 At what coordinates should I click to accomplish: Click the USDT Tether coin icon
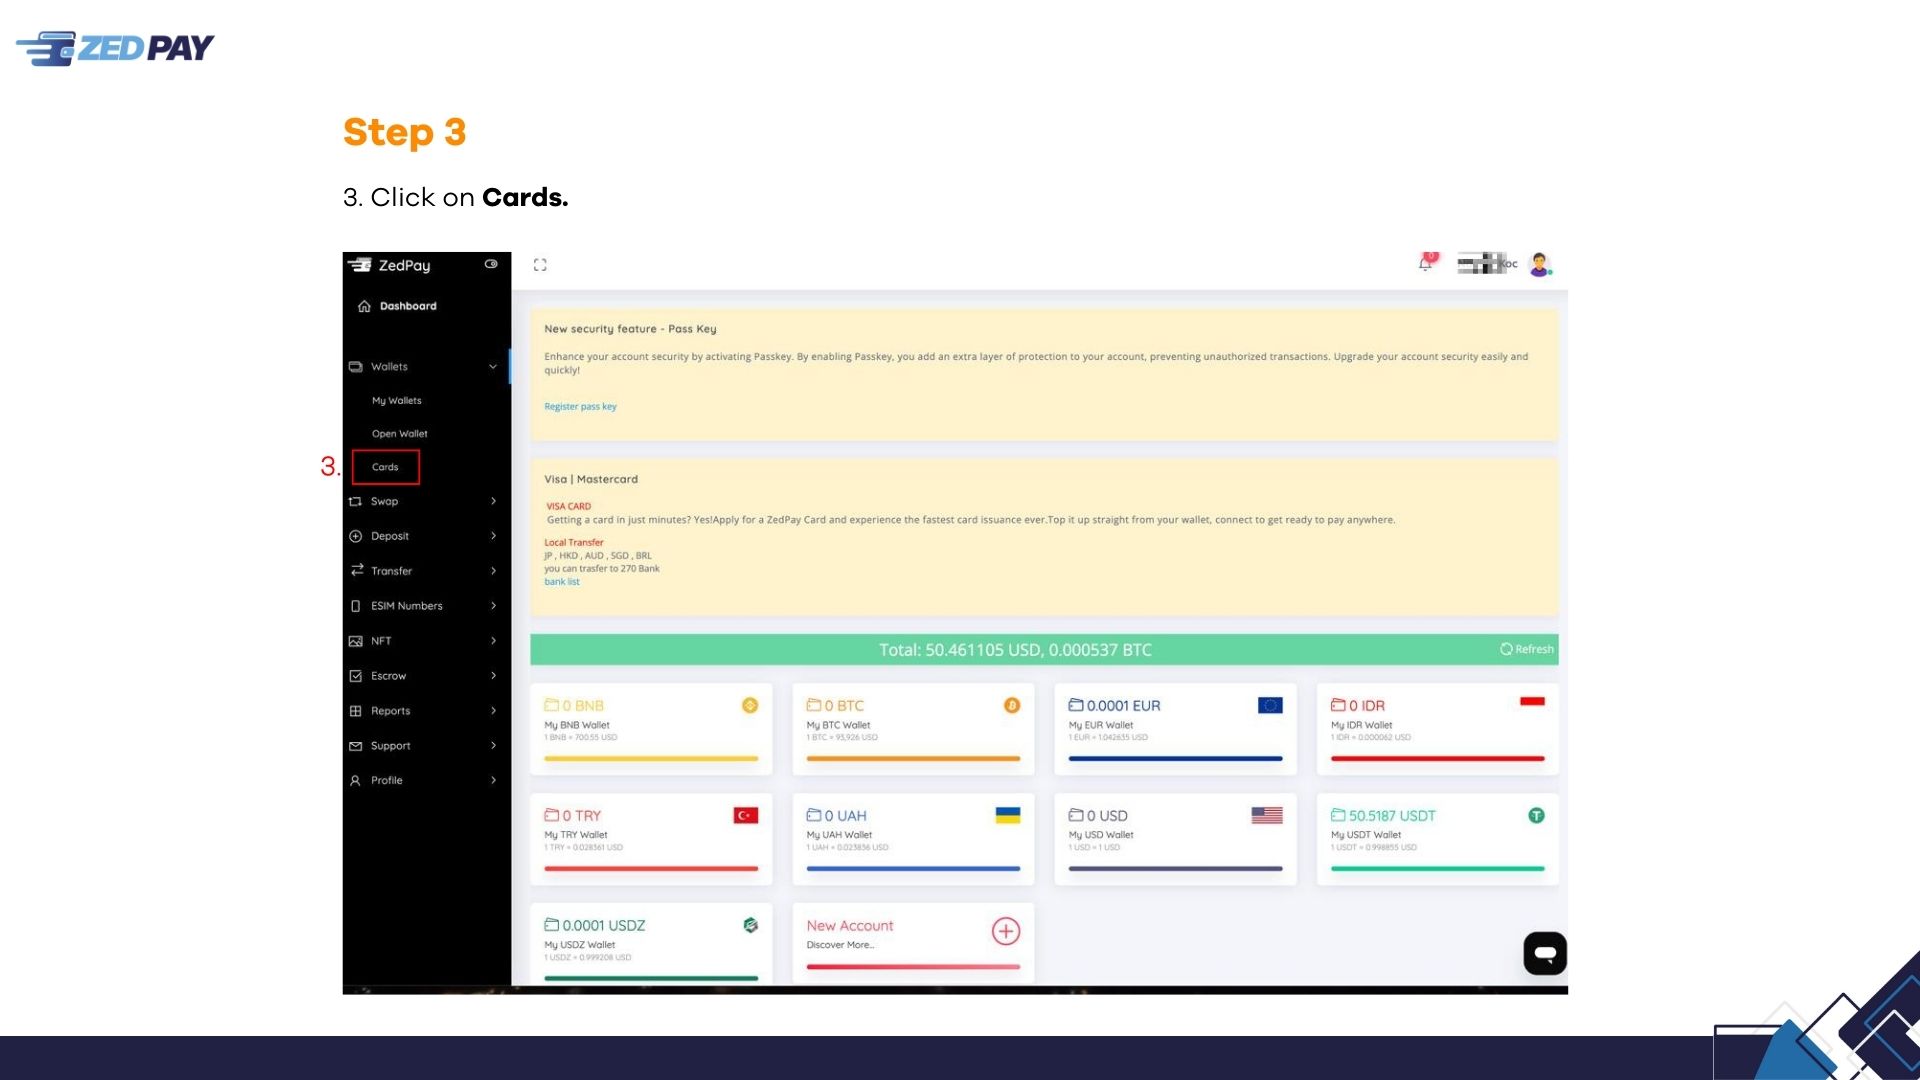(1537, 816)
